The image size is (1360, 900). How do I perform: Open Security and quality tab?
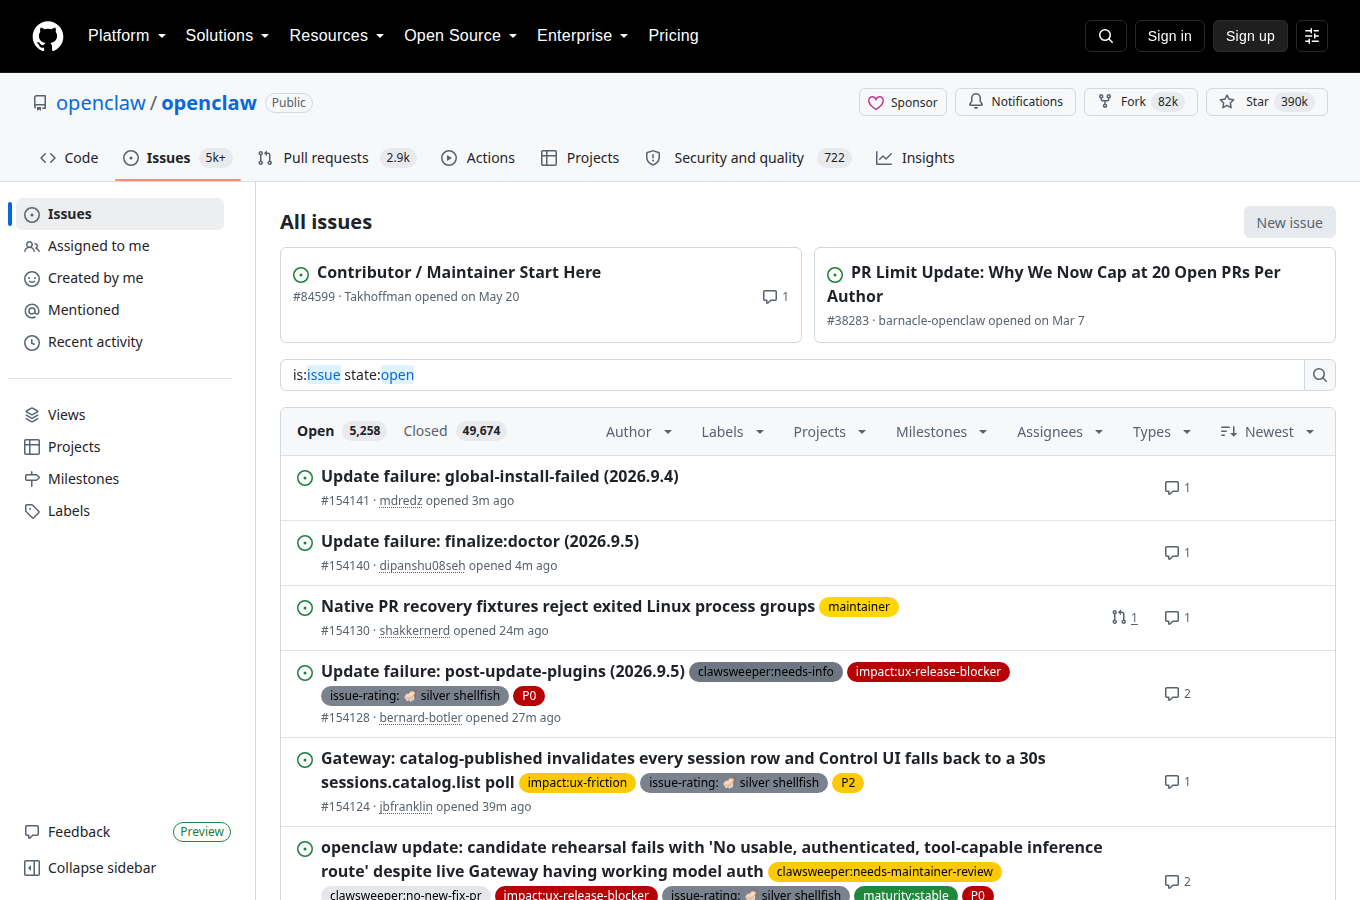pos(748,158)
